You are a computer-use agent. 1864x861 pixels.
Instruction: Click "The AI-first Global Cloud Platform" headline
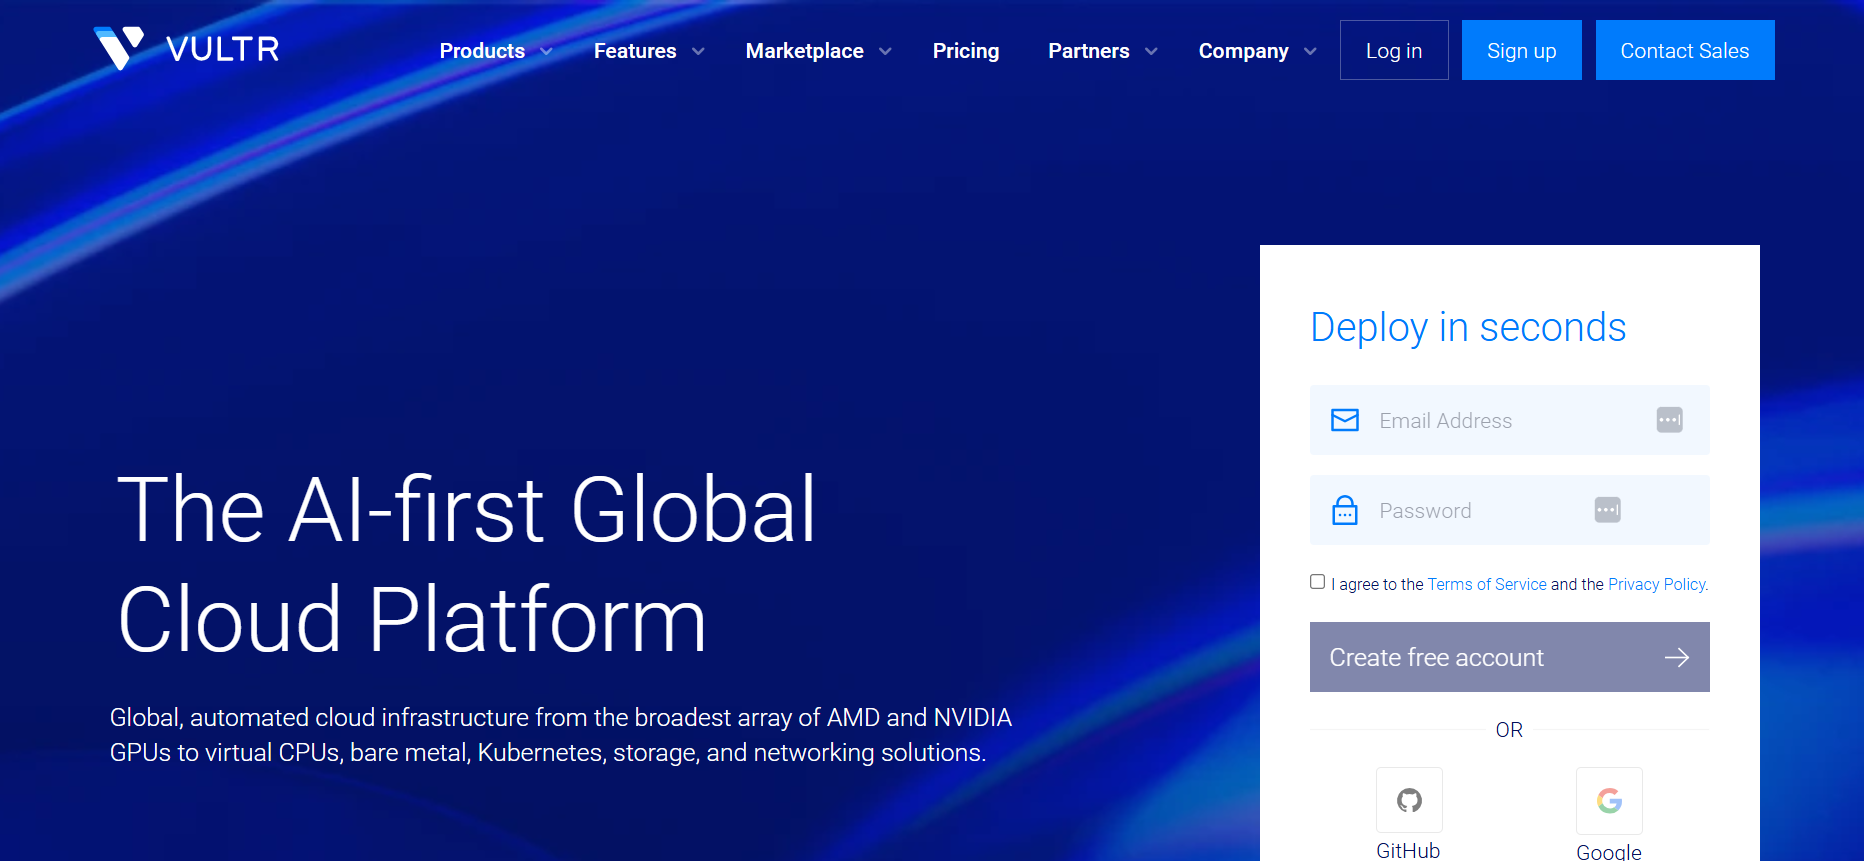[467, 564]
